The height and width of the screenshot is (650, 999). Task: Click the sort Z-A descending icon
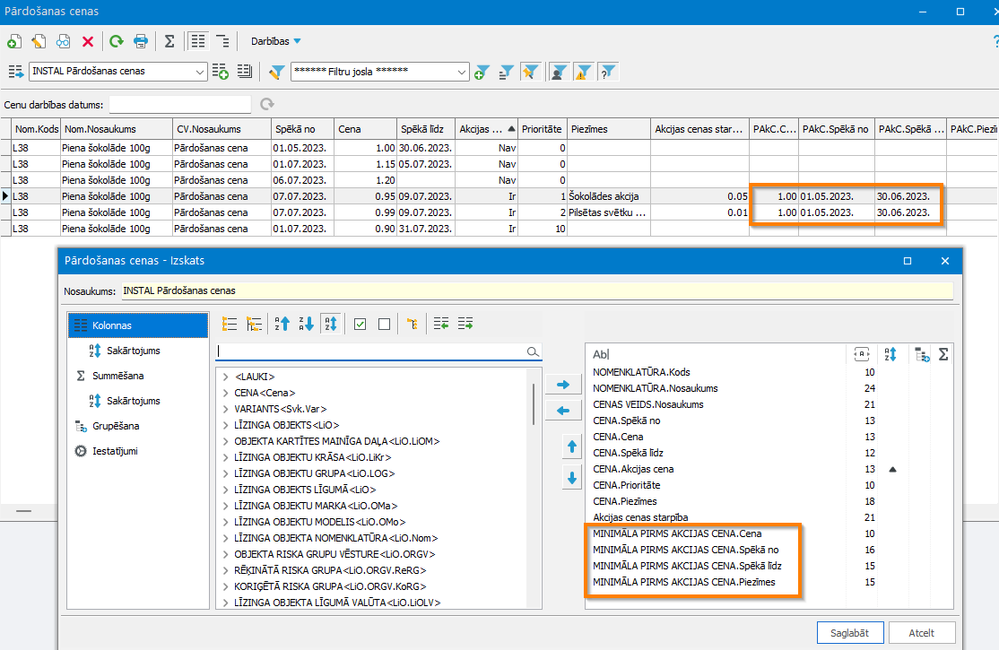pos(306,324)
